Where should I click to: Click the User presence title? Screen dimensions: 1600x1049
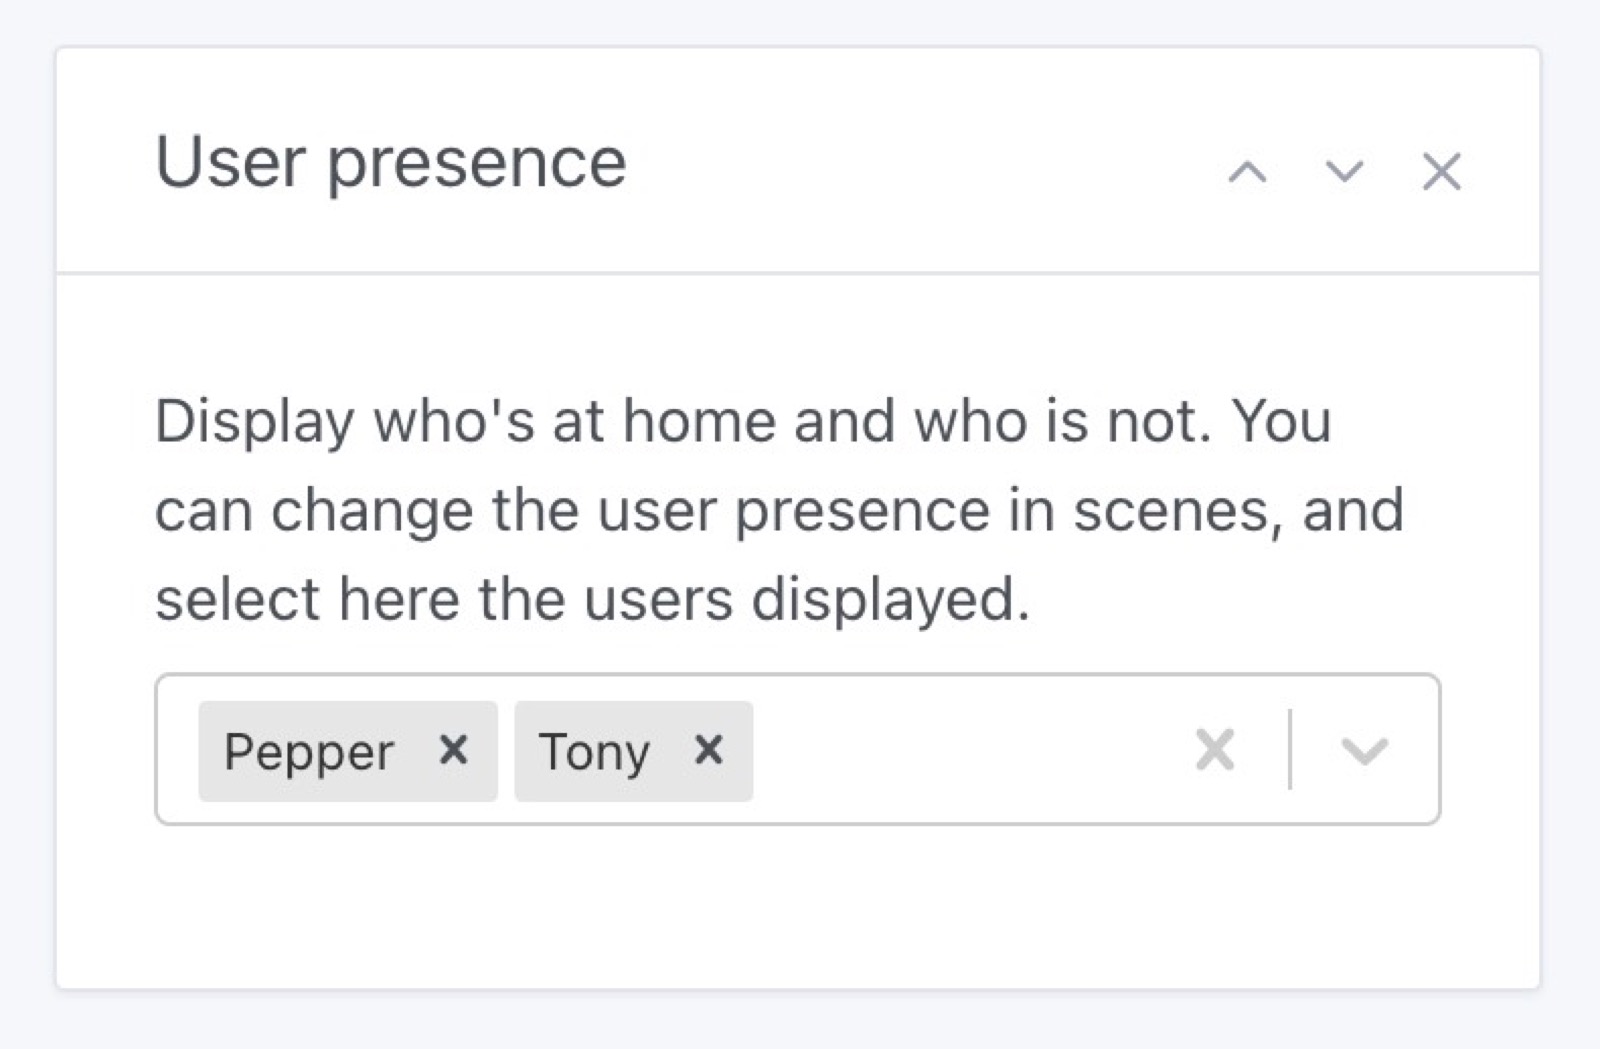click(x=390, y=160)
